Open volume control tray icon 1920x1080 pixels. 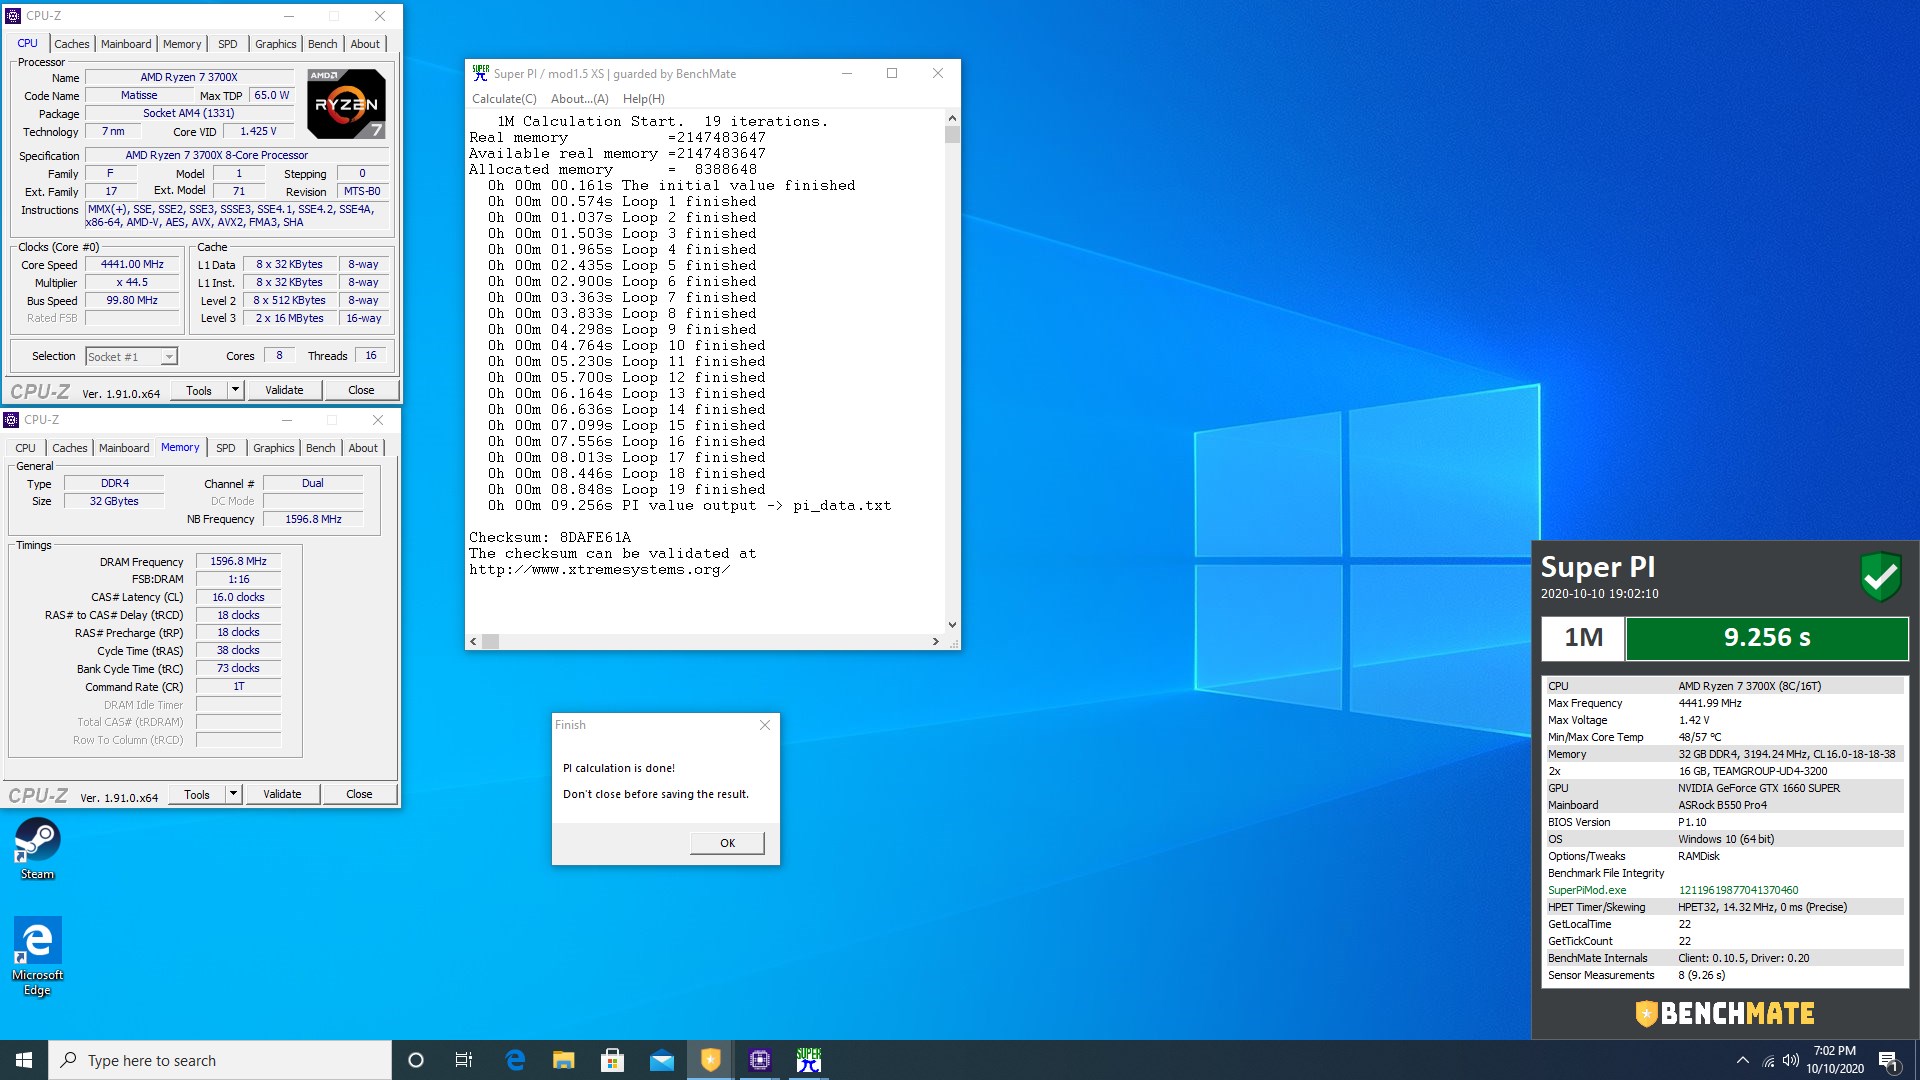coord(1790,1060)
